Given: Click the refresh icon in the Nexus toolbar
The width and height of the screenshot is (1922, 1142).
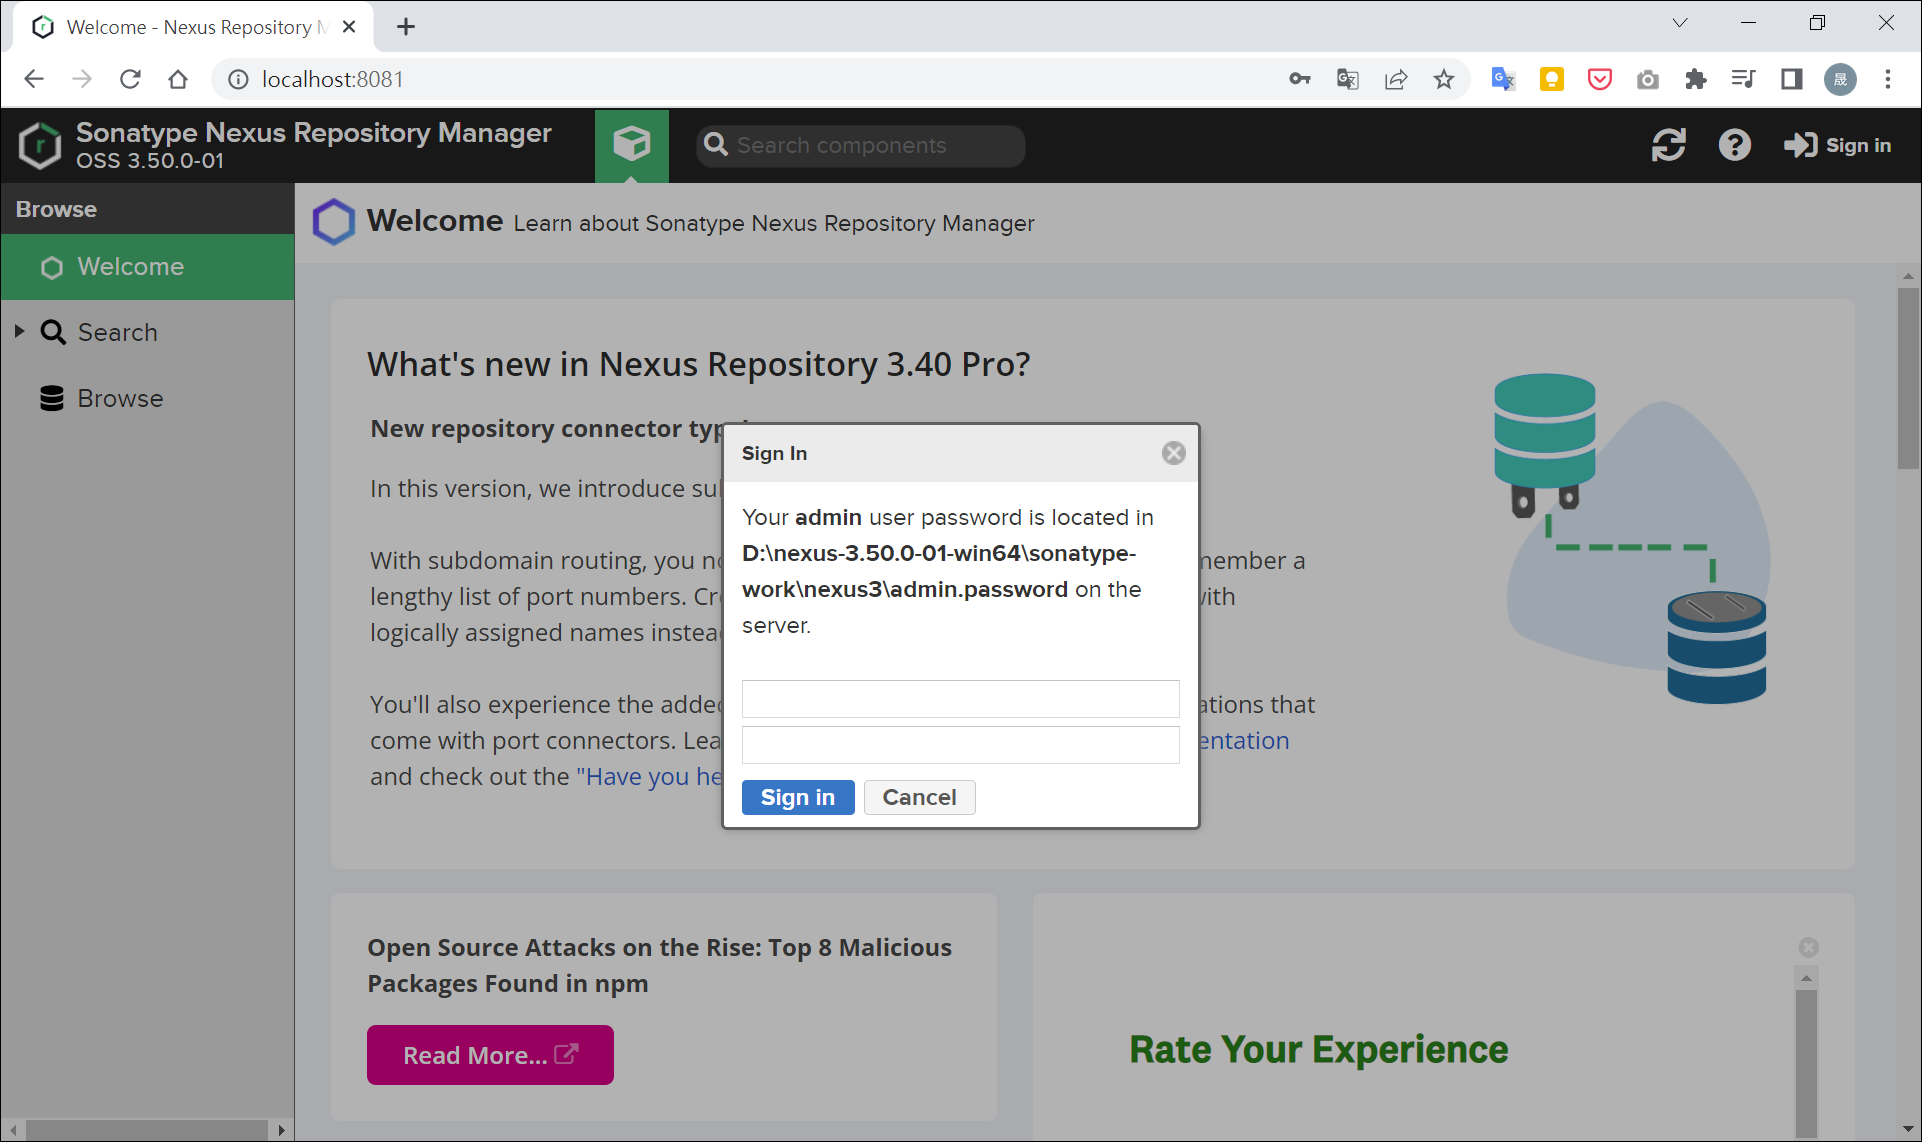Looking at the screenshot, I should tap(1668, 145).
